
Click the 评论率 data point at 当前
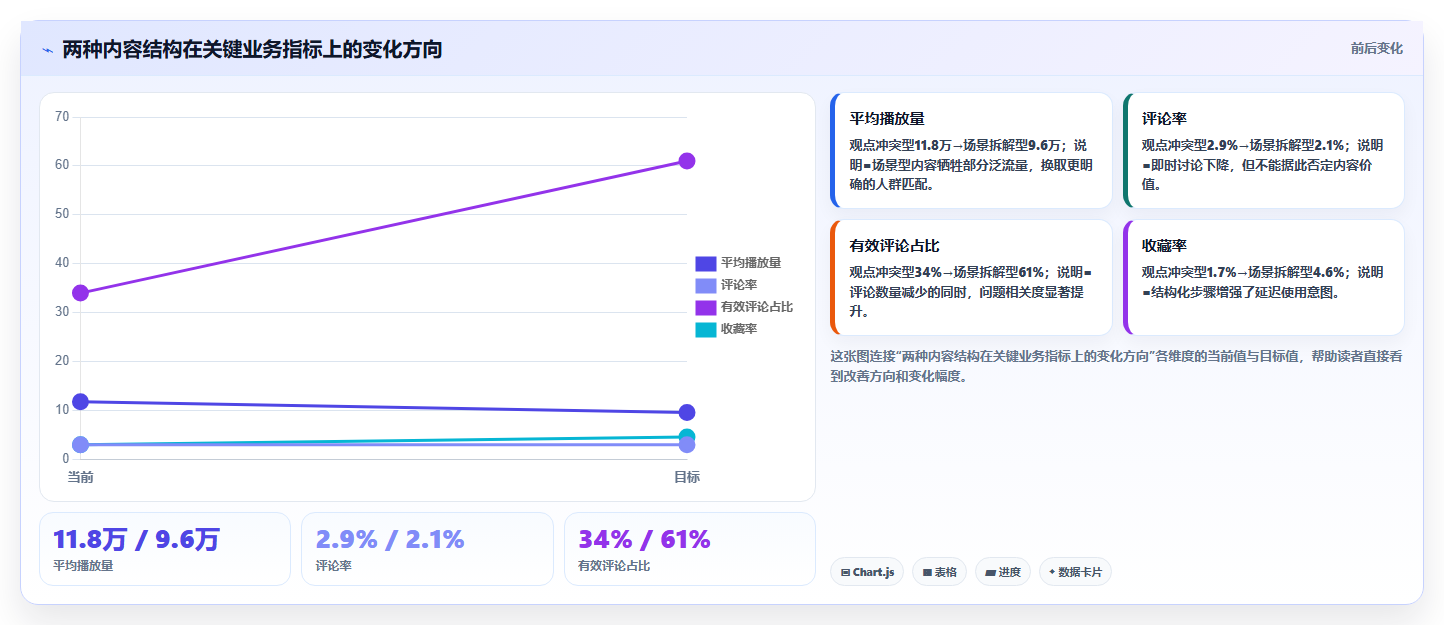click(81, 444)
